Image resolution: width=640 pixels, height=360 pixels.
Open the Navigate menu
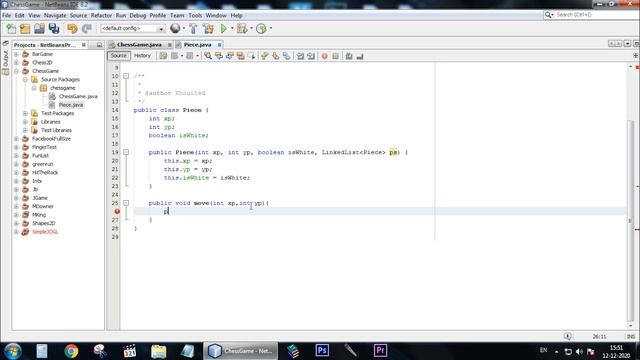(55, 15)
